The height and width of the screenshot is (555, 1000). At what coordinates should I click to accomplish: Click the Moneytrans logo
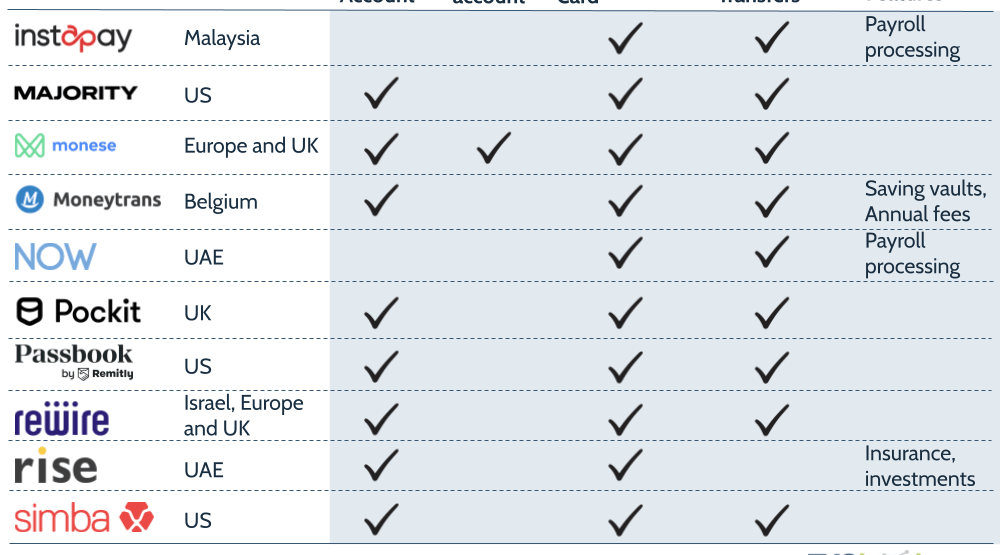[x=88, y=200]
